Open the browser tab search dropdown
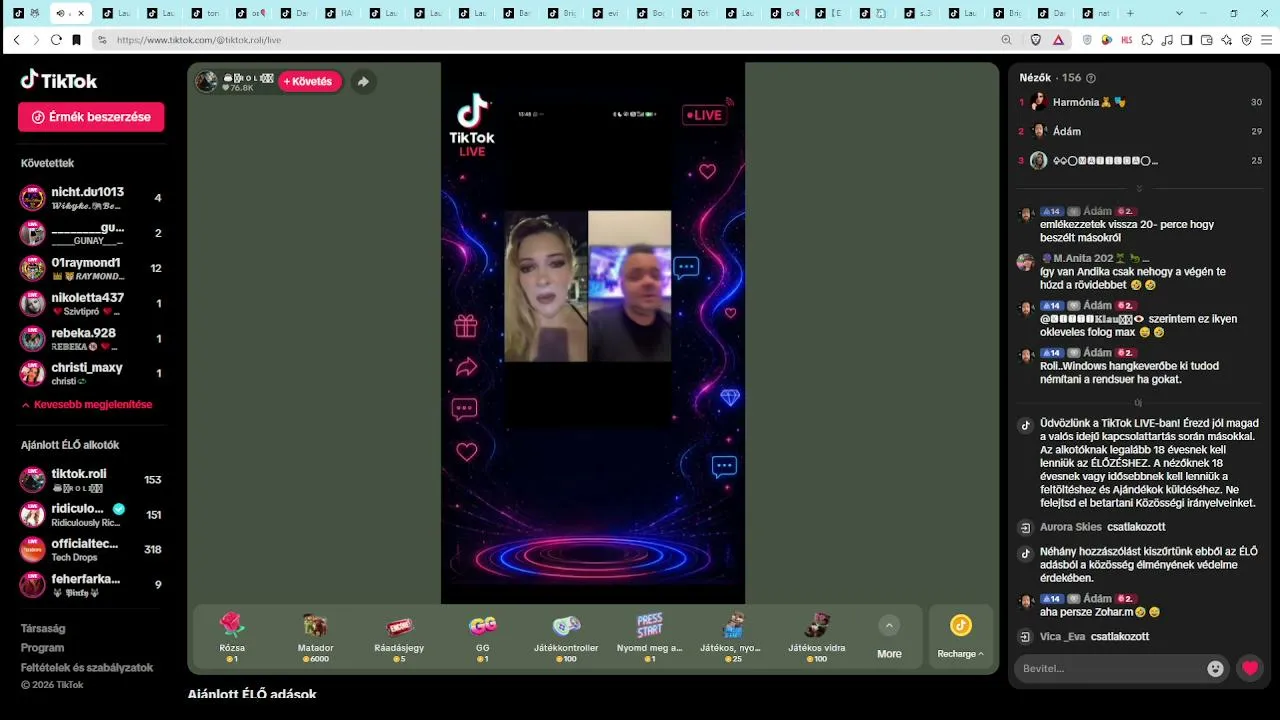 (1179, 13)
